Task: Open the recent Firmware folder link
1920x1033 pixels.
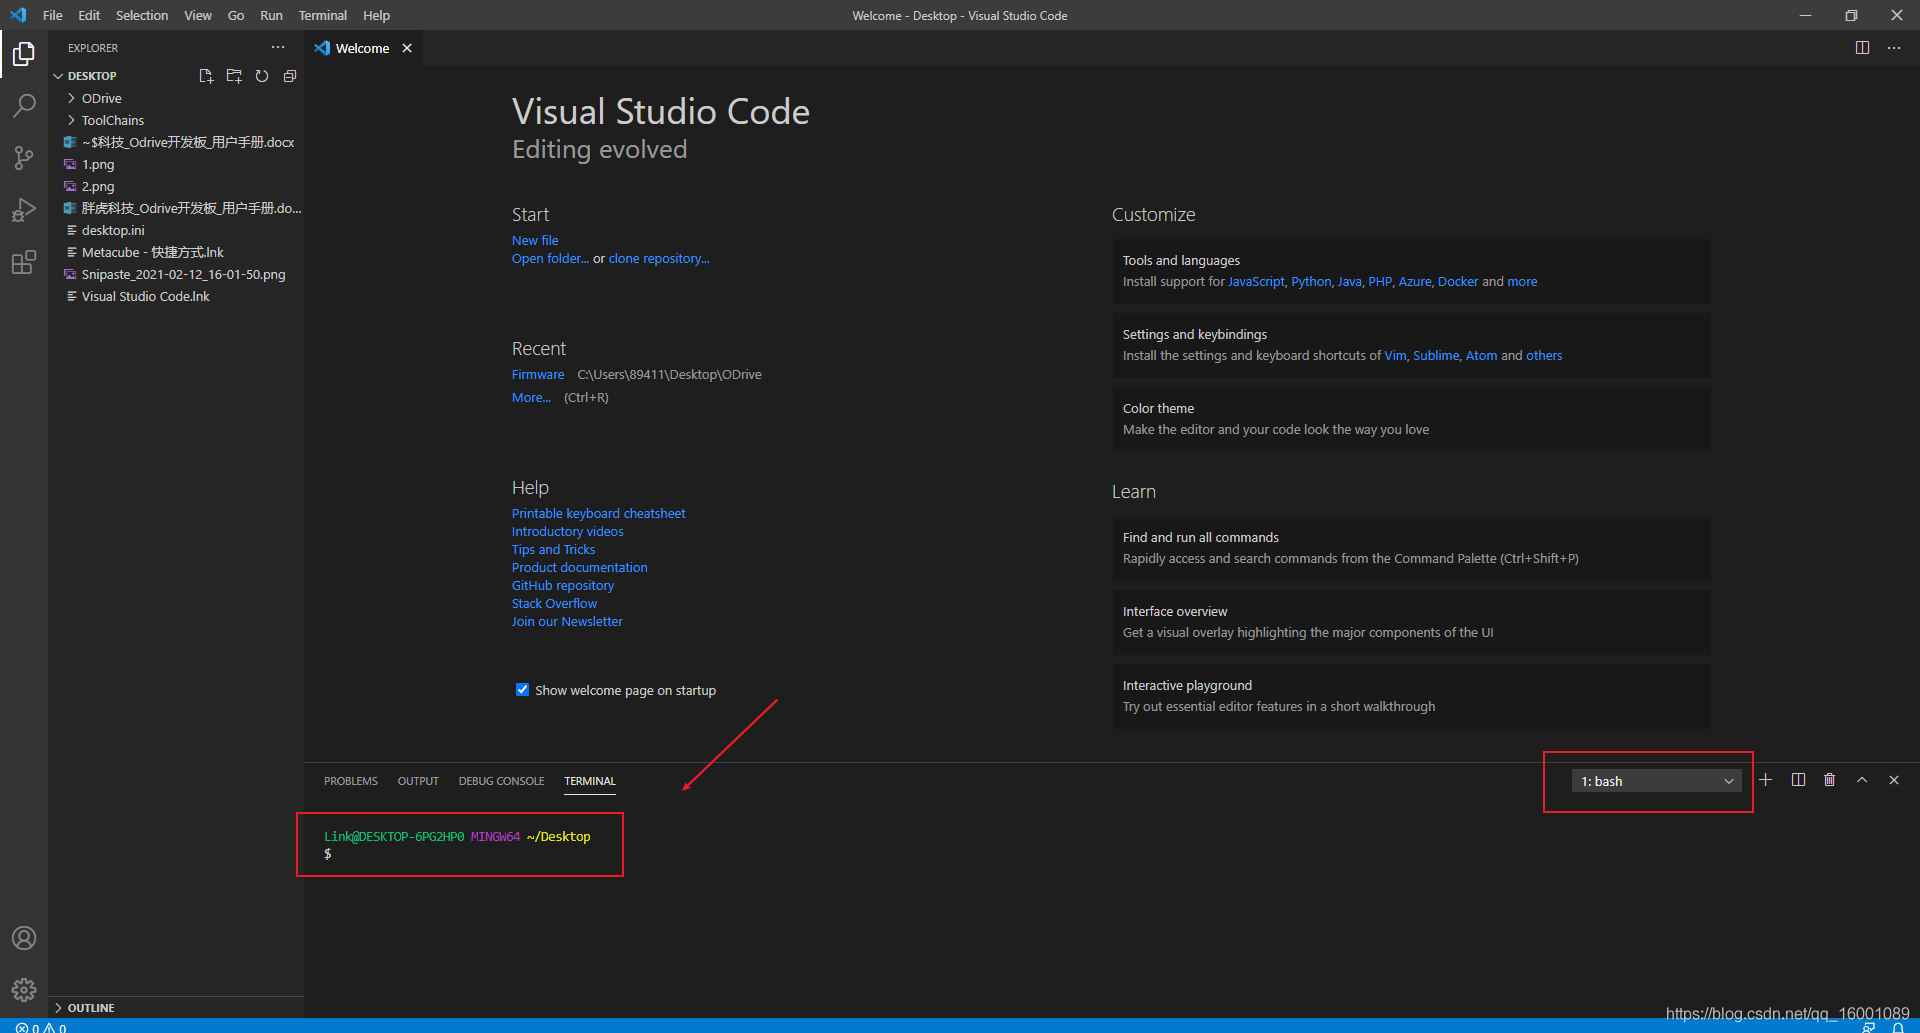Action: tap(538, 374)
